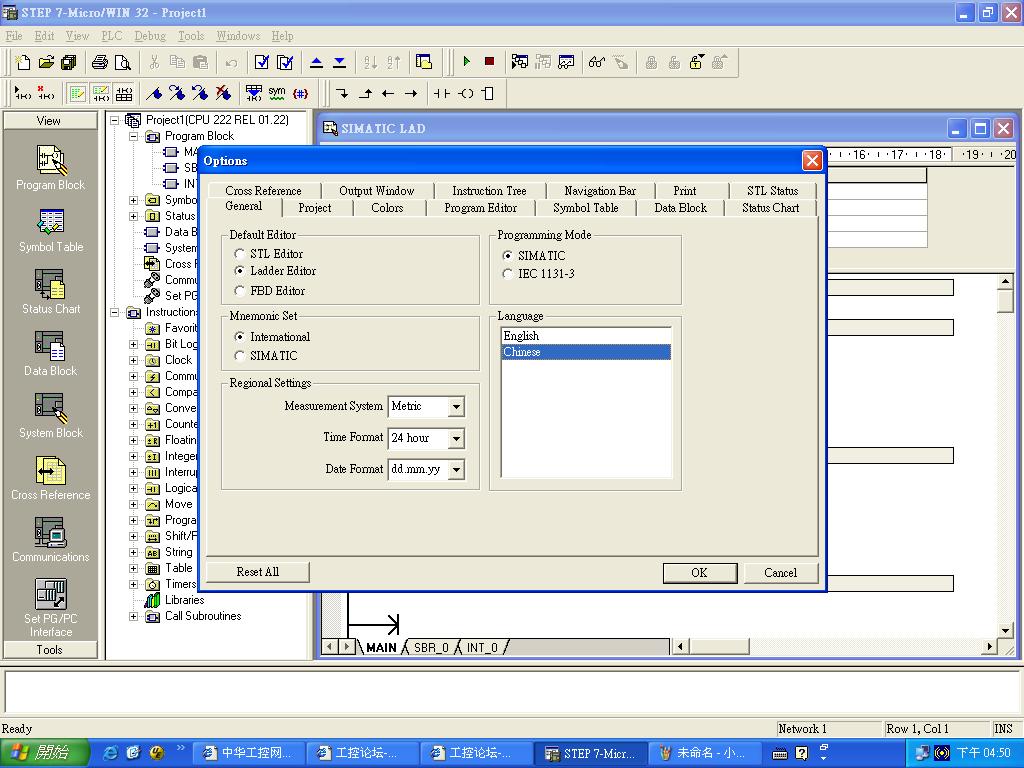
Task: Select Chinese in the Language list
Action: pos(586,352)
